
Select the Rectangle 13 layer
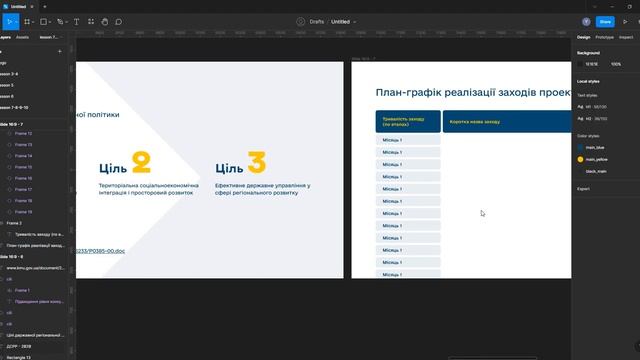pyautogui.click(x=18, y=358)
